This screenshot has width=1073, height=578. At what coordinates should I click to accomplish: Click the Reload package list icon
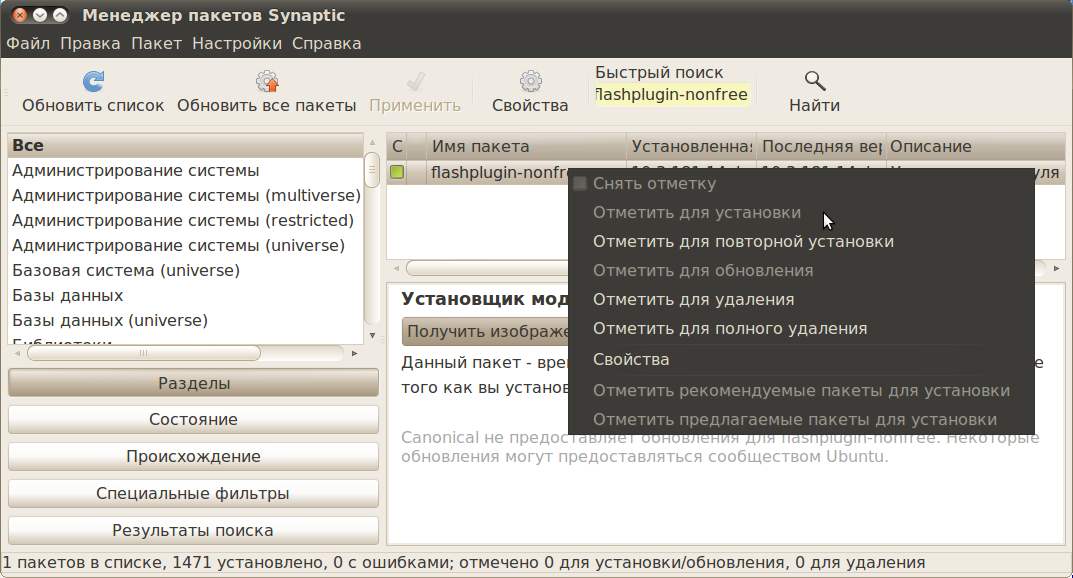click(x=93, y=81)
